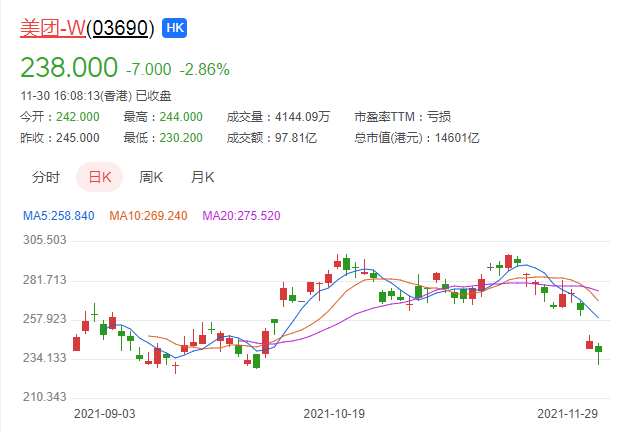Click the x-axis date 2021-11-29
The width and height of the screenshot is (626, 432).
567,414
